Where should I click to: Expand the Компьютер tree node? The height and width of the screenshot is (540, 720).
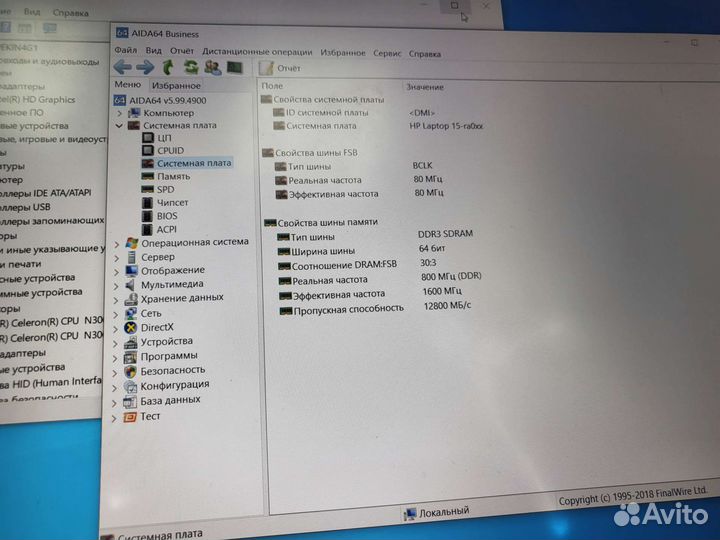[119, 113]
